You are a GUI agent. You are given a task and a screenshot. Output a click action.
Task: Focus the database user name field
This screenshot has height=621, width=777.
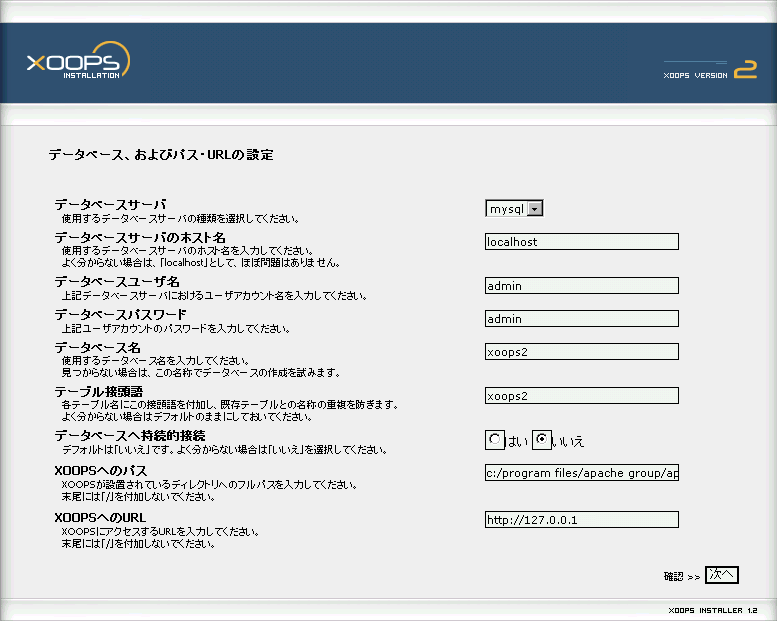pos(581,285)
